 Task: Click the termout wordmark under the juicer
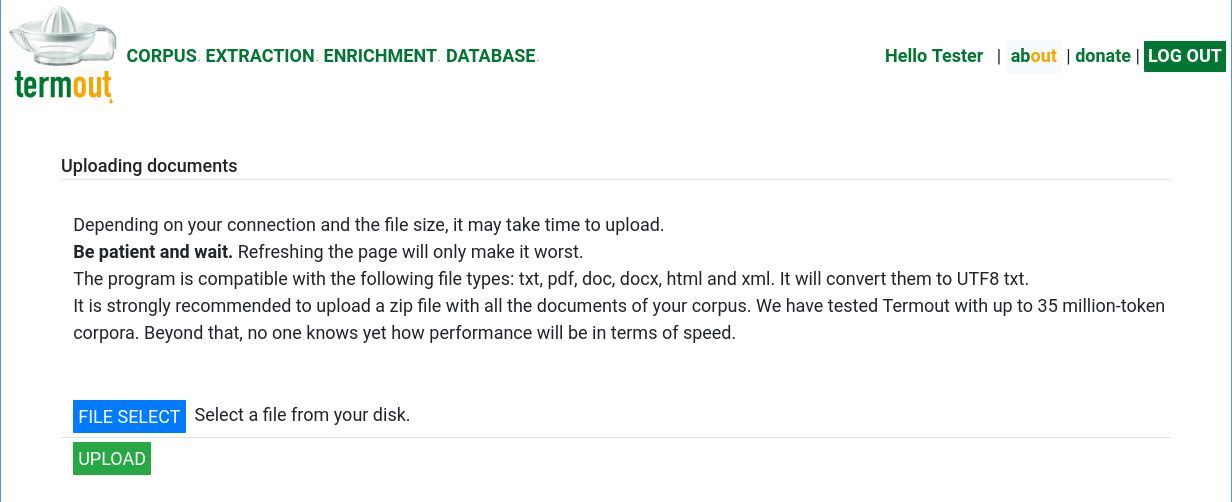(63, 87)
